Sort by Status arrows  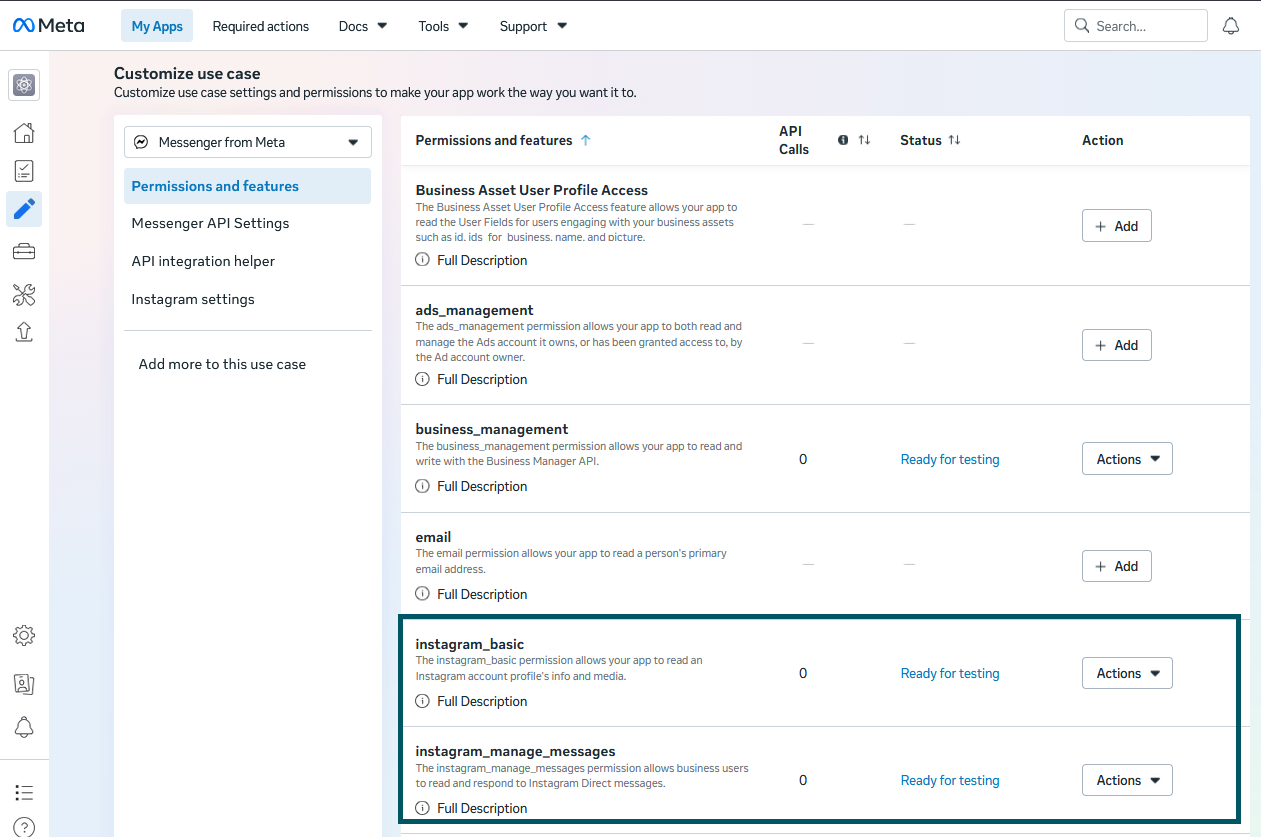click(954, 140)
